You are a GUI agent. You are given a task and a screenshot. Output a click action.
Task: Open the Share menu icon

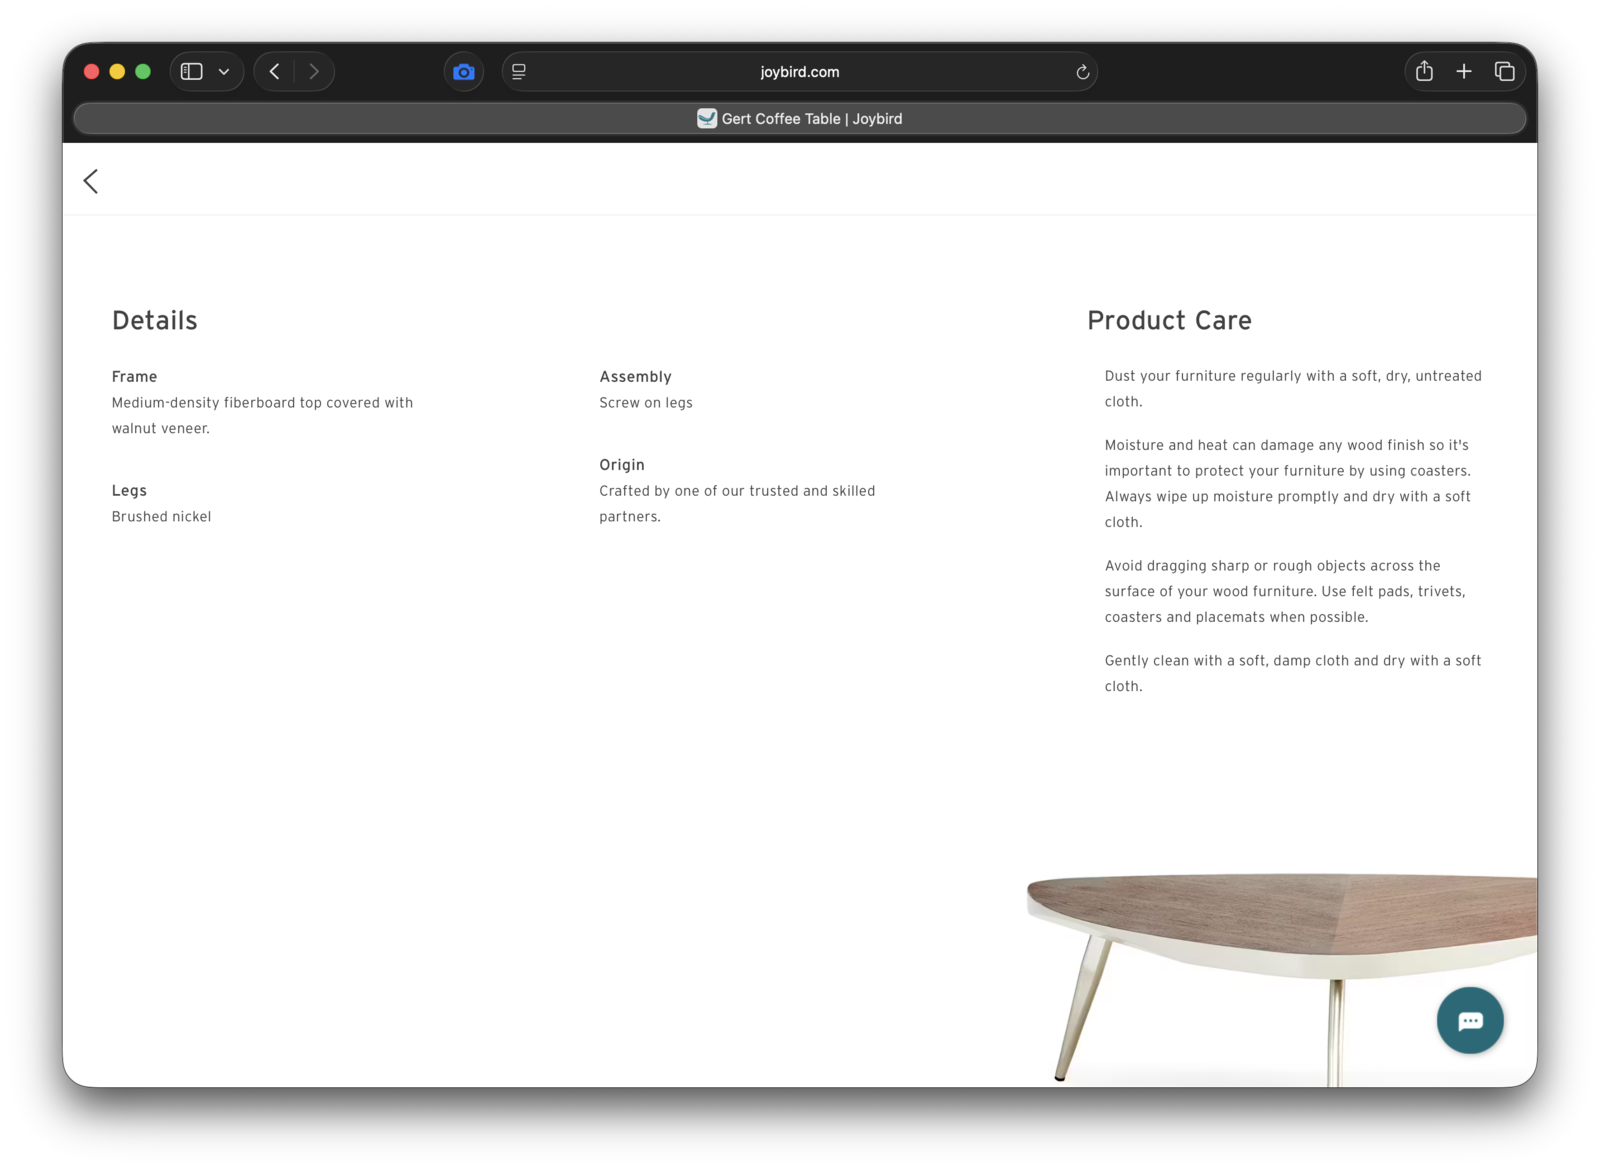tap(1424, 72)
